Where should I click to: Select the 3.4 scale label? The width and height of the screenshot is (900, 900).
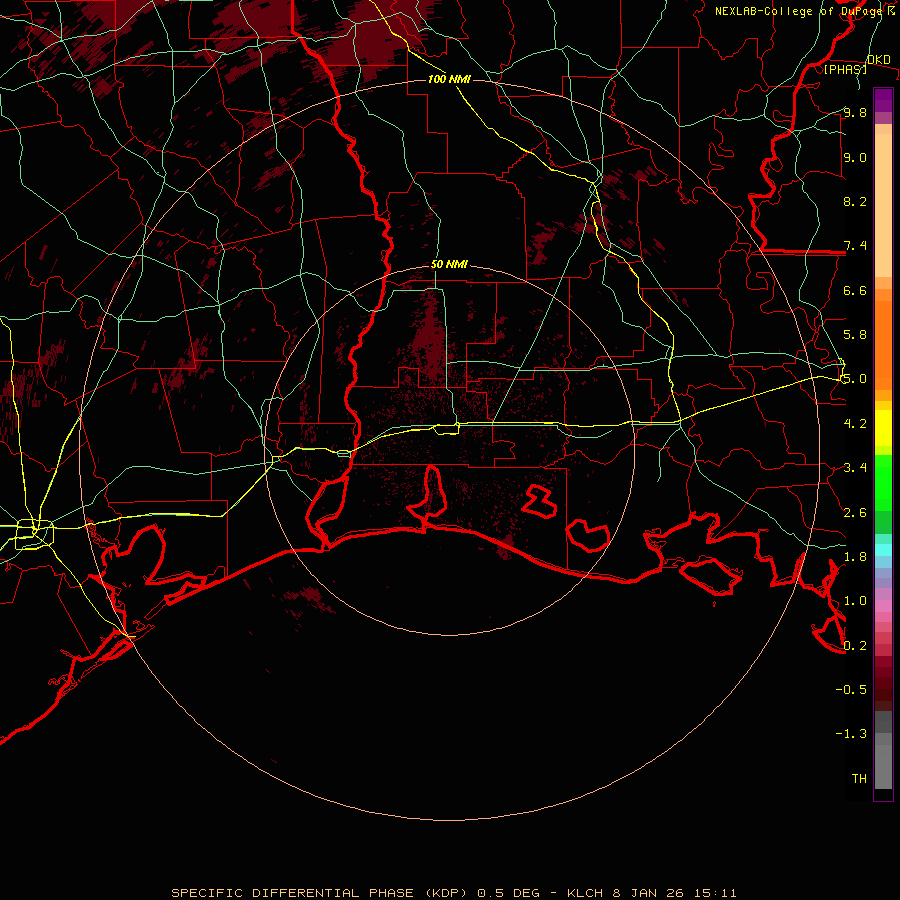coord(855,468)
